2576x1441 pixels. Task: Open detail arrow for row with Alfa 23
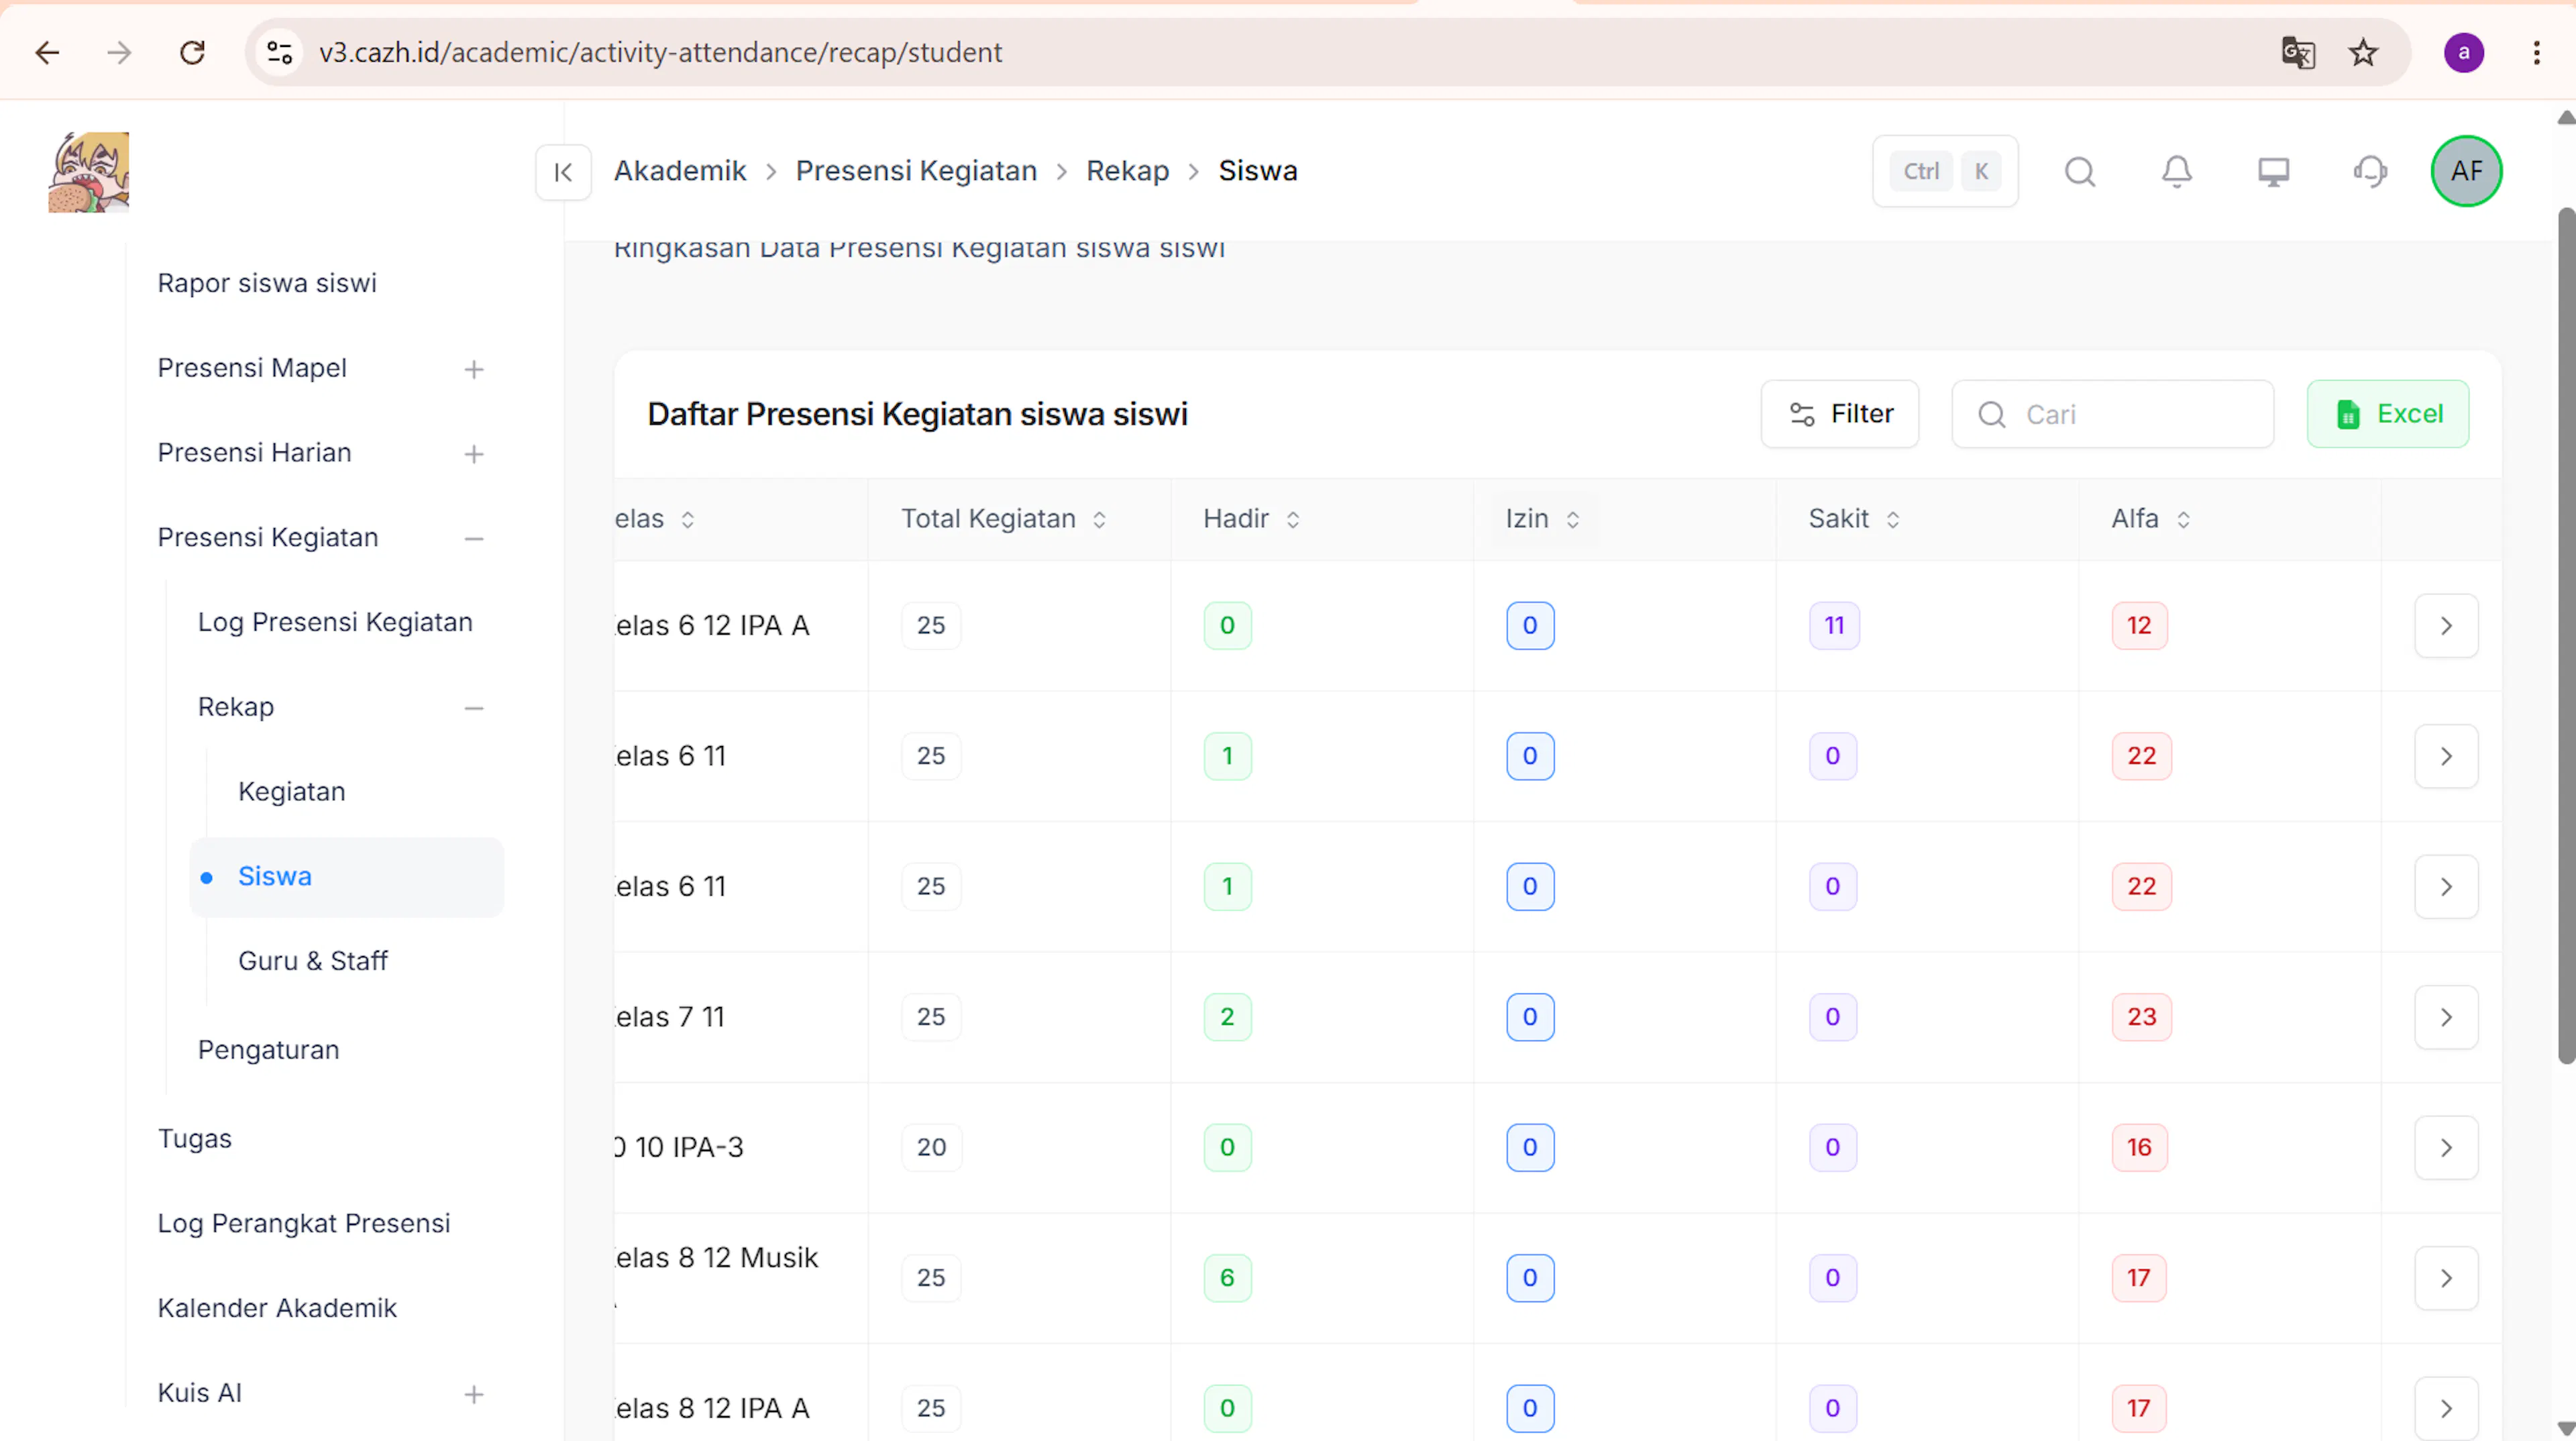tap(2446, 1017)
